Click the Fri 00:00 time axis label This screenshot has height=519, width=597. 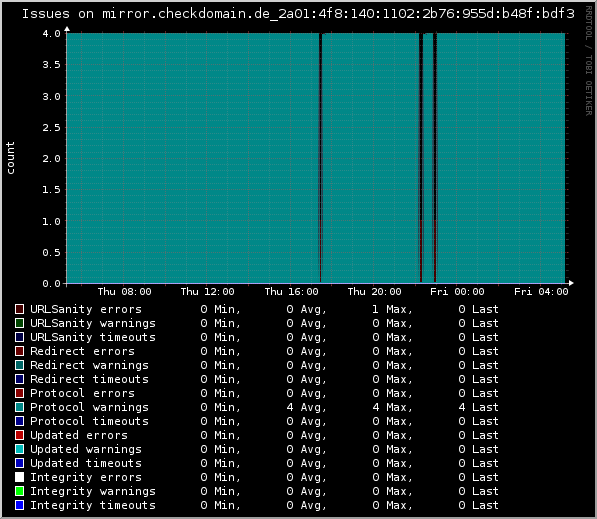[x=457, y=292]
